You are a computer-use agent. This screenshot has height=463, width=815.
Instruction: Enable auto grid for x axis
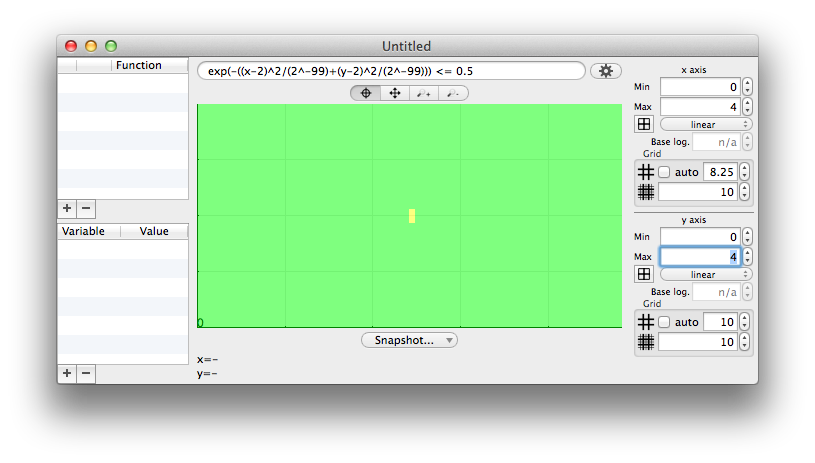664,172
